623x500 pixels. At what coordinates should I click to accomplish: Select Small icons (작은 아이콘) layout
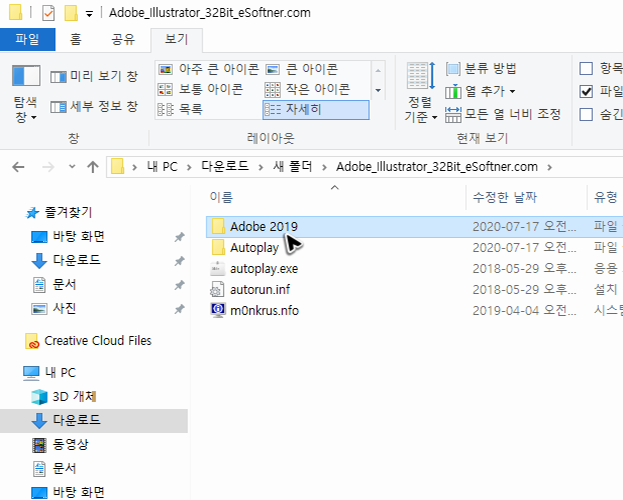pyautogui.click(x=308, y=89)
